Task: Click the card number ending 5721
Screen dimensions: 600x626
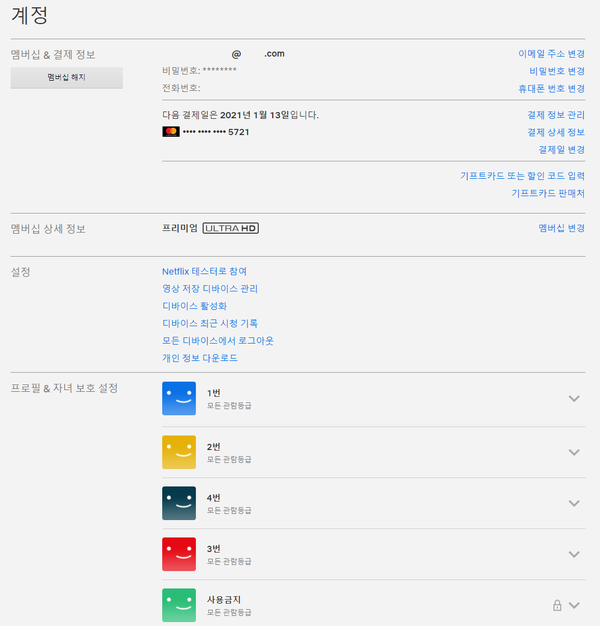Action: pos(216,132)
